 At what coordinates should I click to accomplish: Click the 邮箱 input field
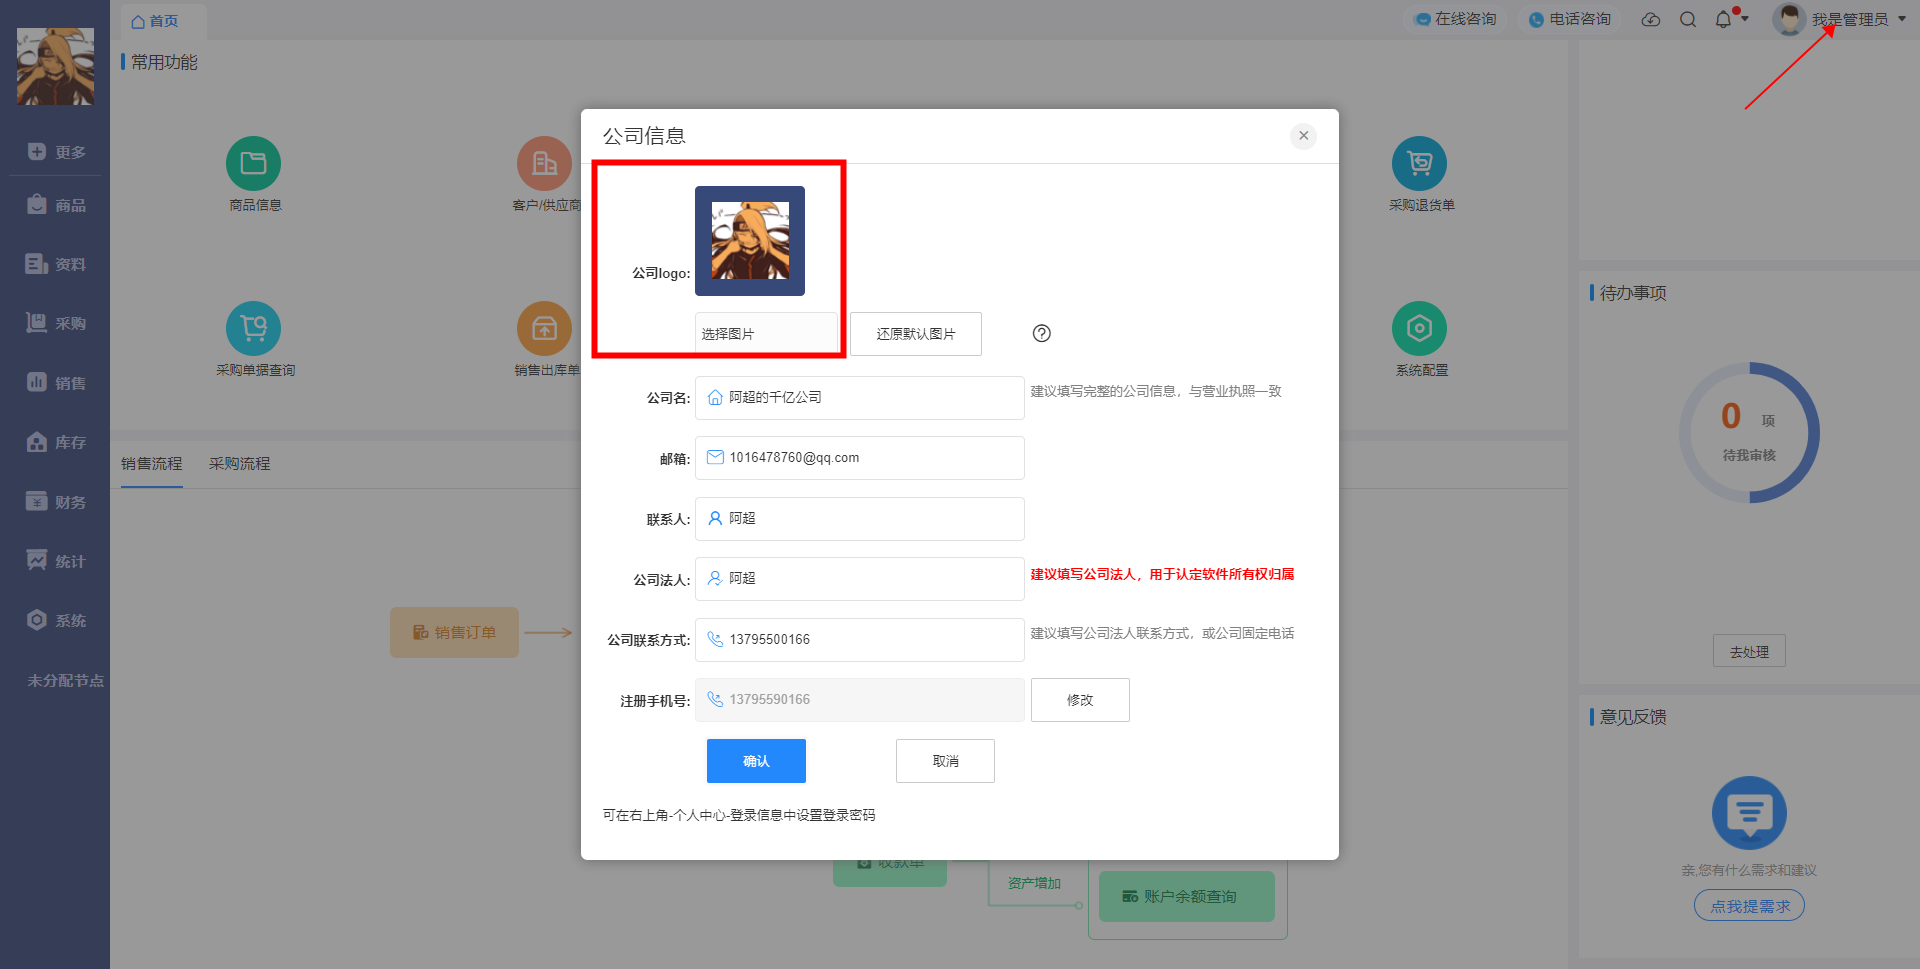tap(860, 458)
